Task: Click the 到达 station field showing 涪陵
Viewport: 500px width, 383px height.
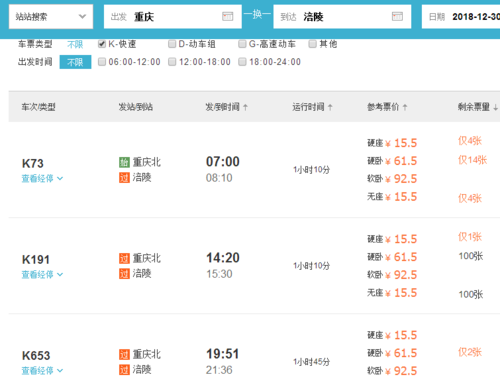Action: [x=342, y=17]
